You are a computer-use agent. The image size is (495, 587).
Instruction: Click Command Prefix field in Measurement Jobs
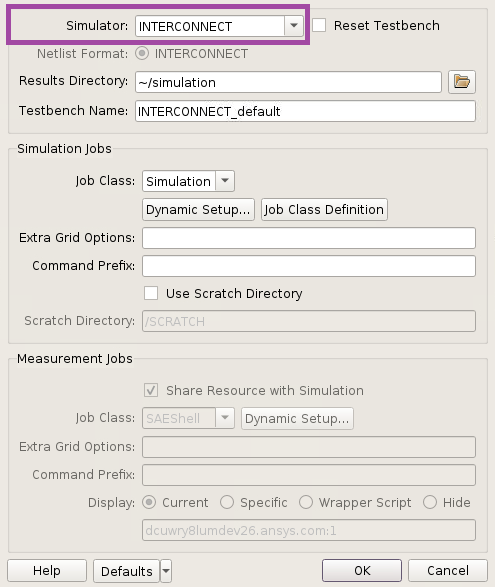tap(309, 475)
